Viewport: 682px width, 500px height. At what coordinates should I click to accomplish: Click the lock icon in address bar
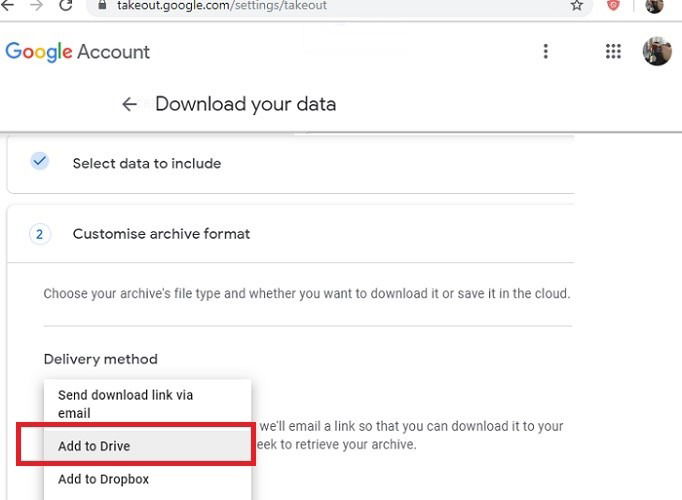click(102, 5)
